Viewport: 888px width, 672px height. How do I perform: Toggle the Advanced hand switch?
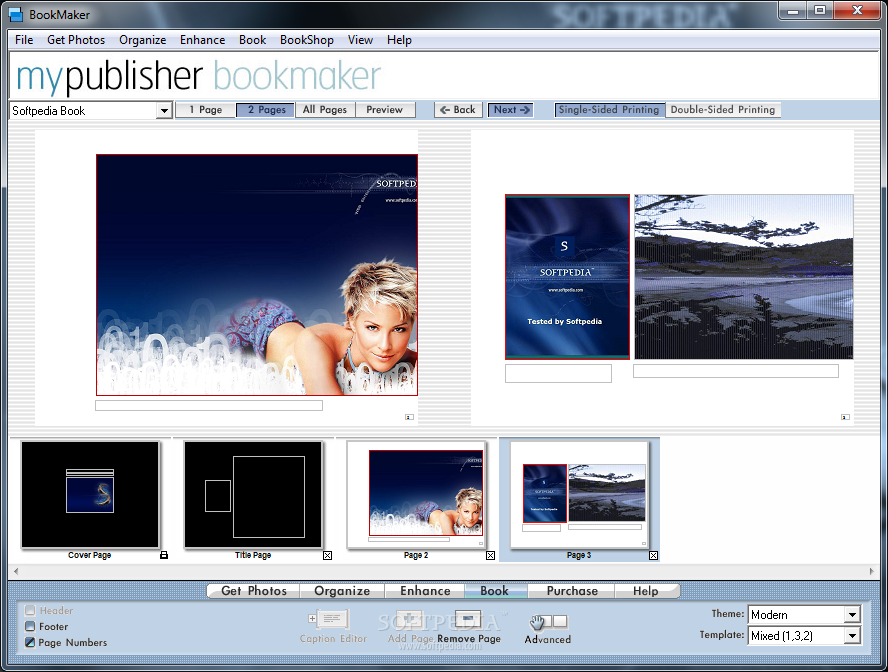pyautogui.click(x=548, y=622)
